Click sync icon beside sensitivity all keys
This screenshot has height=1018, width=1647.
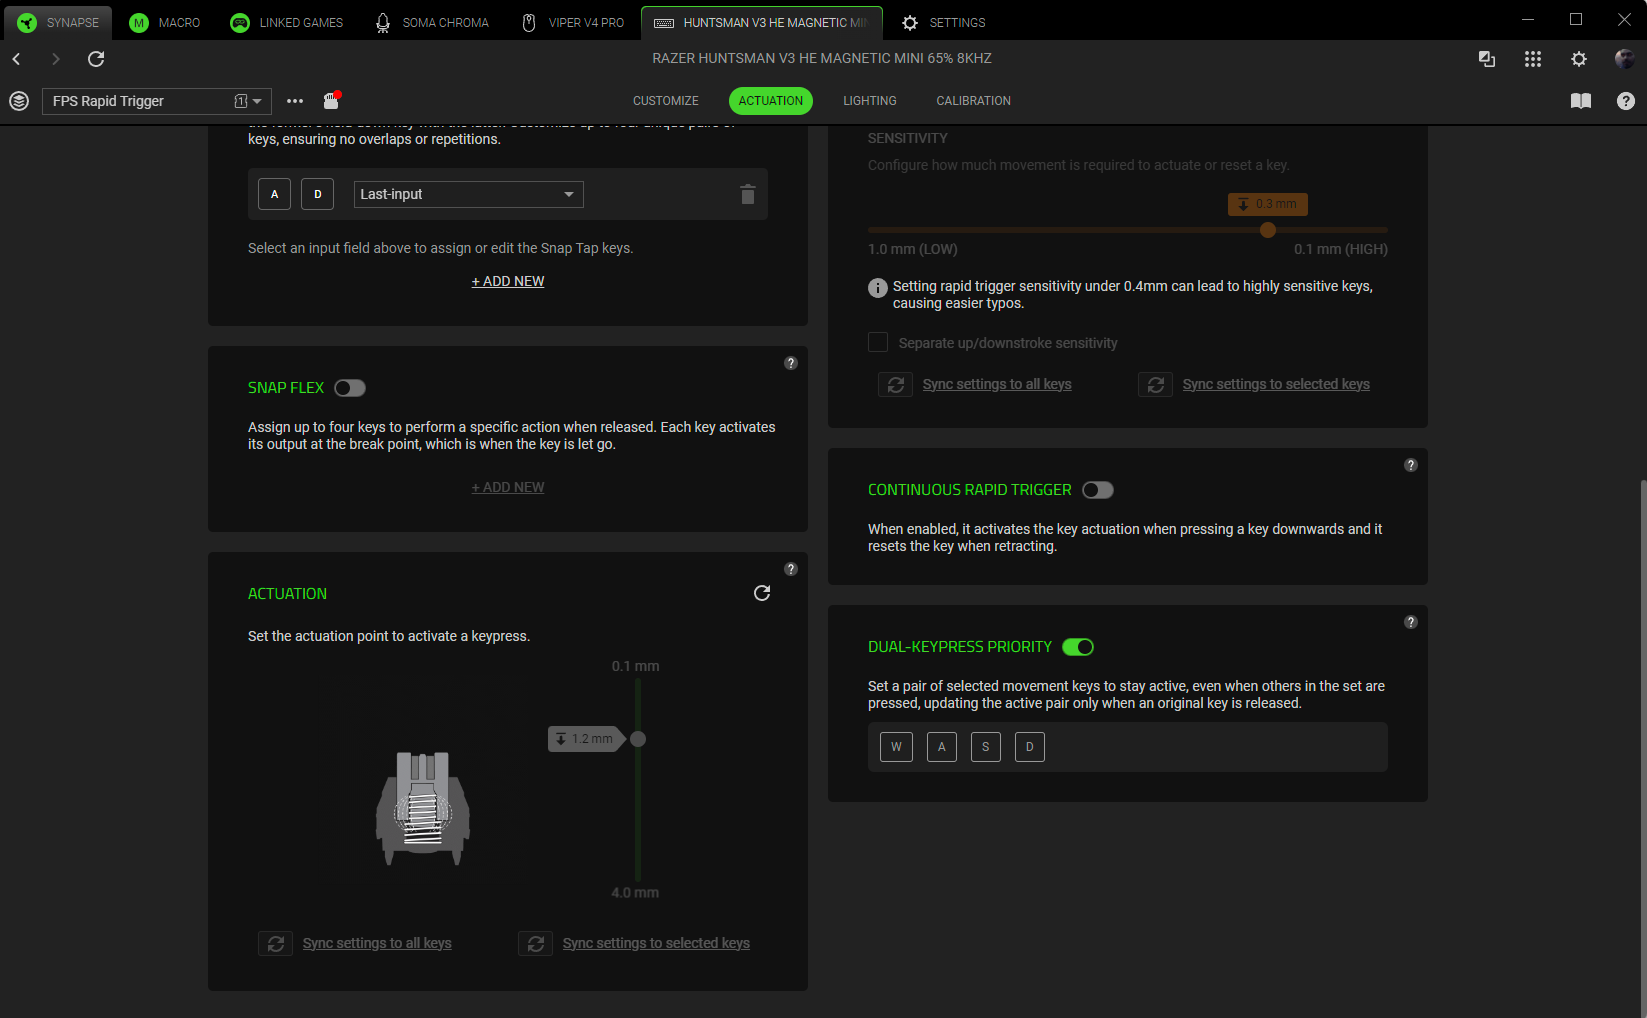point(896,384)
